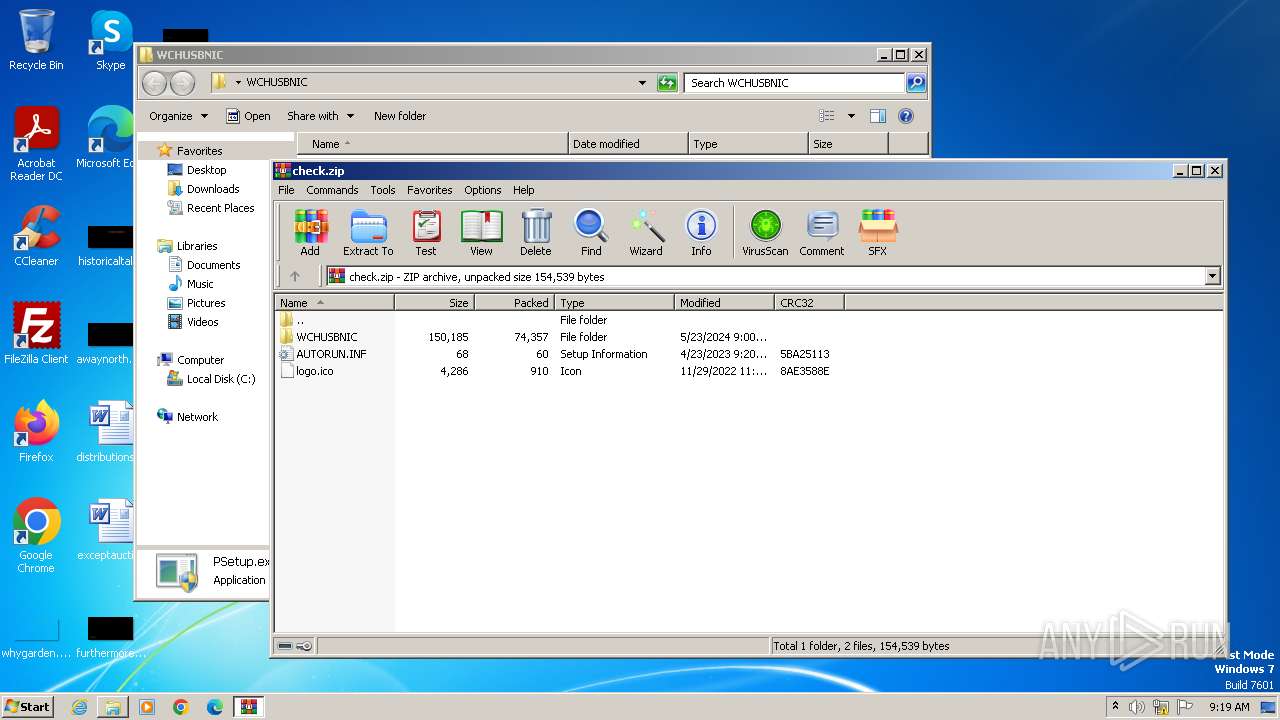Open the Help menu in WinRAR
Viewport: 1280px width, 720px height.
point(524,190)
